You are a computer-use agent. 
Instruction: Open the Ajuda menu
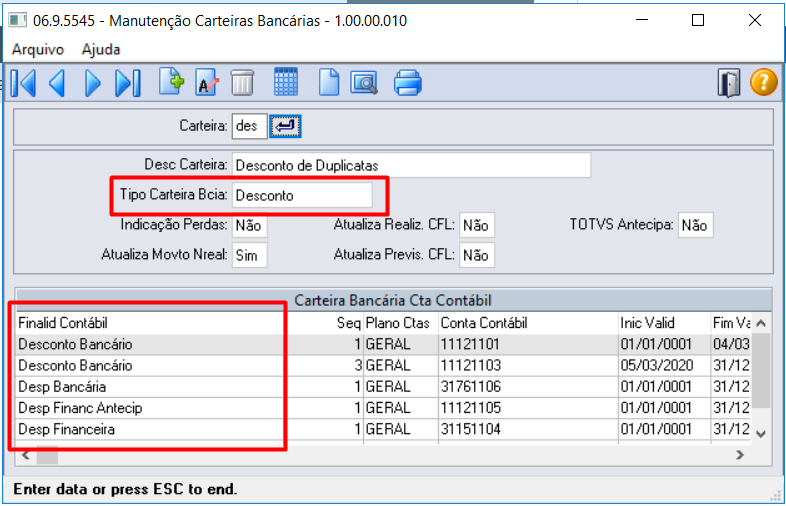[101, 49]
